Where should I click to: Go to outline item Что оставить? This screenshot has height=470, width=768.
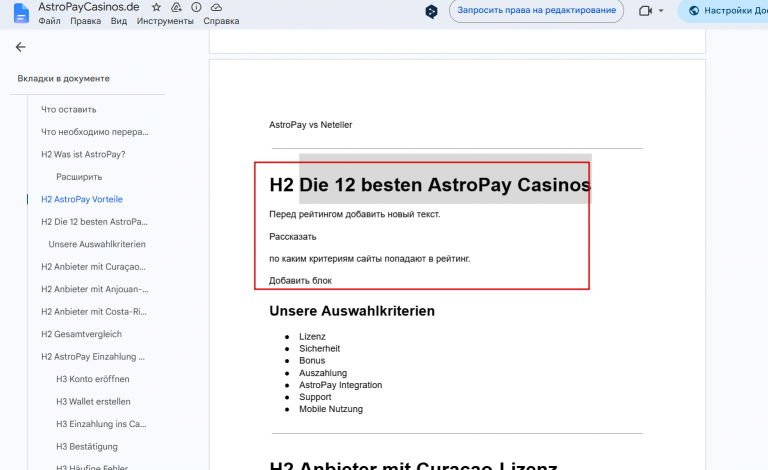[x=69, y=110]
